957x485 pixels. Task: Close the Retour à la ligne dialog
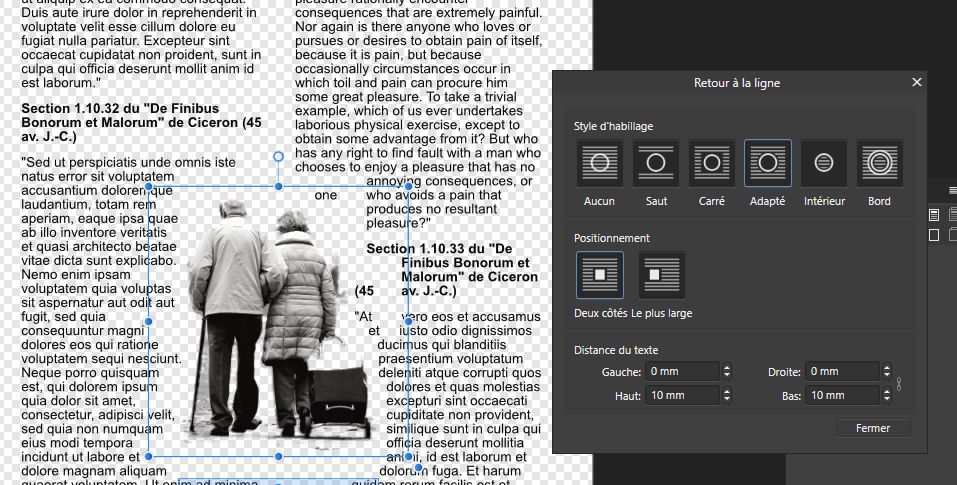(x=917, y=82)
